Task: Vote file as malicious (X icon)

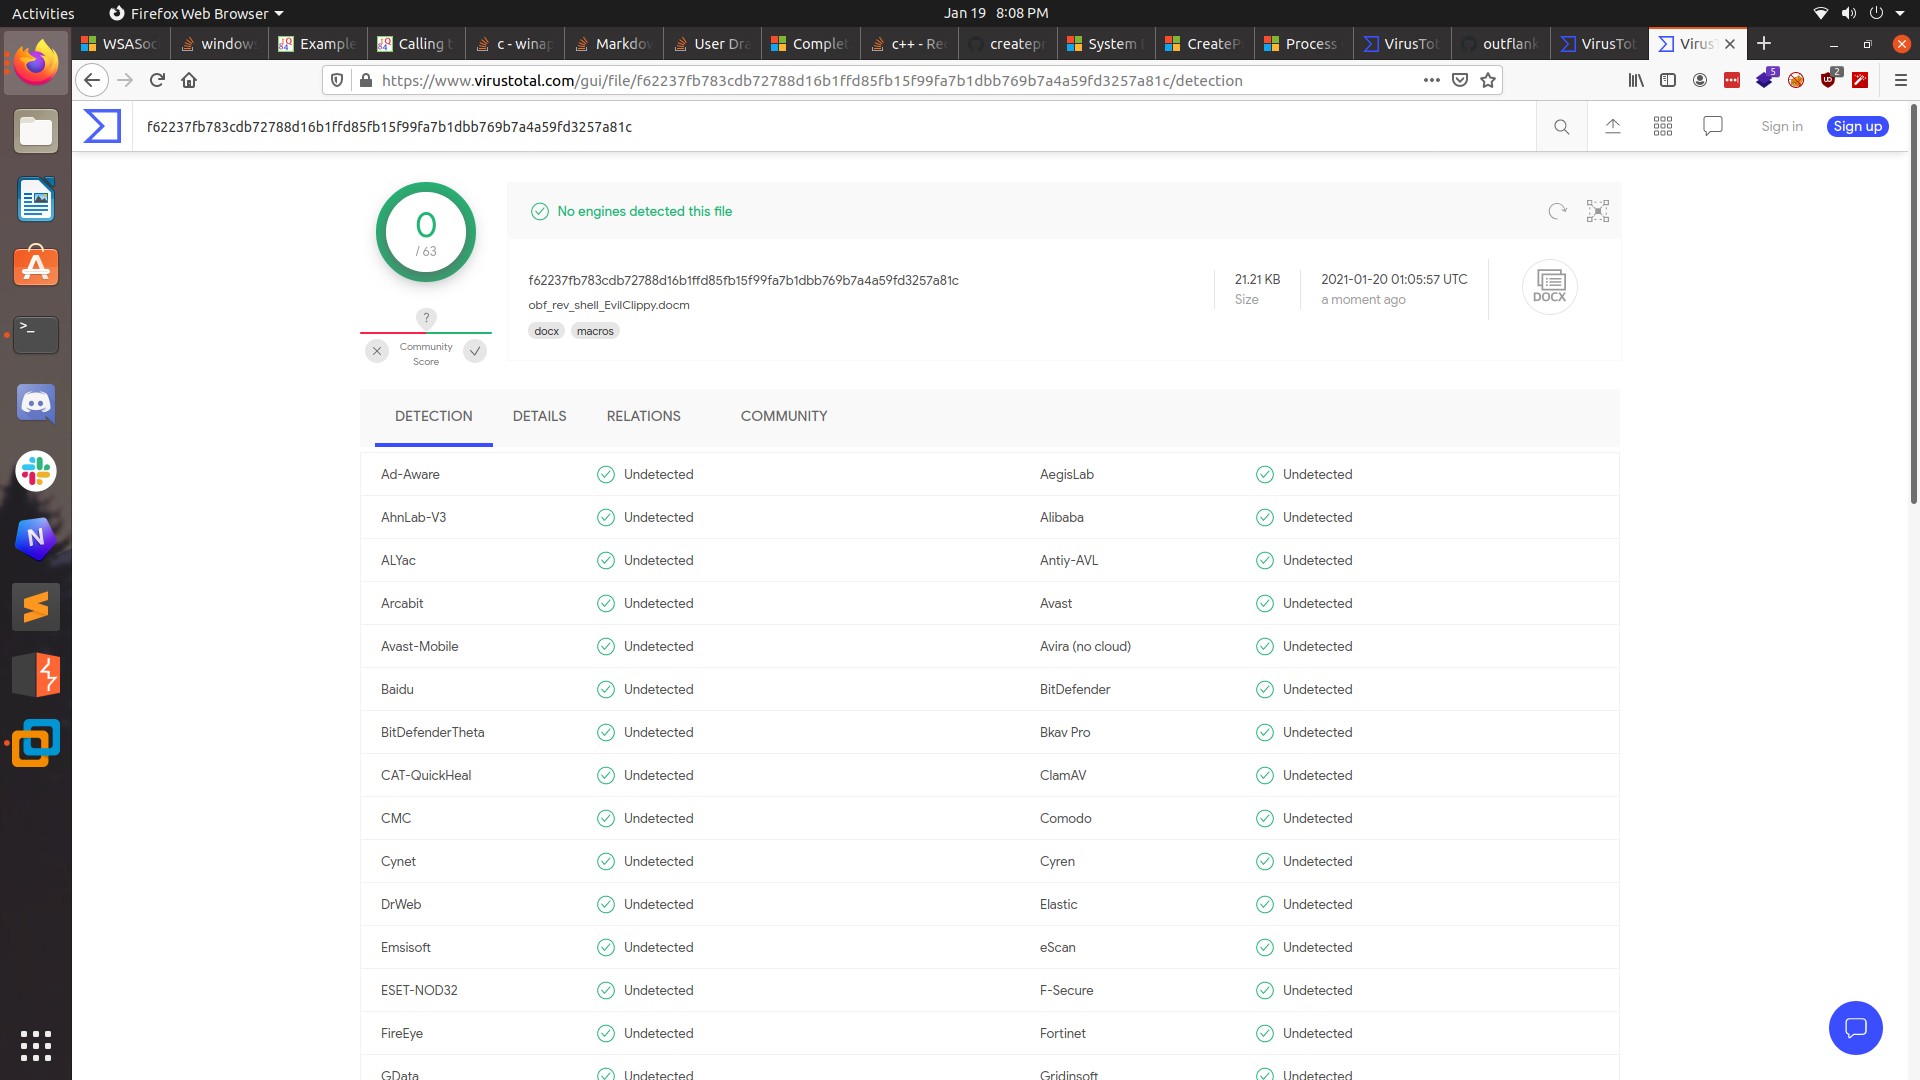Action: 377,351
